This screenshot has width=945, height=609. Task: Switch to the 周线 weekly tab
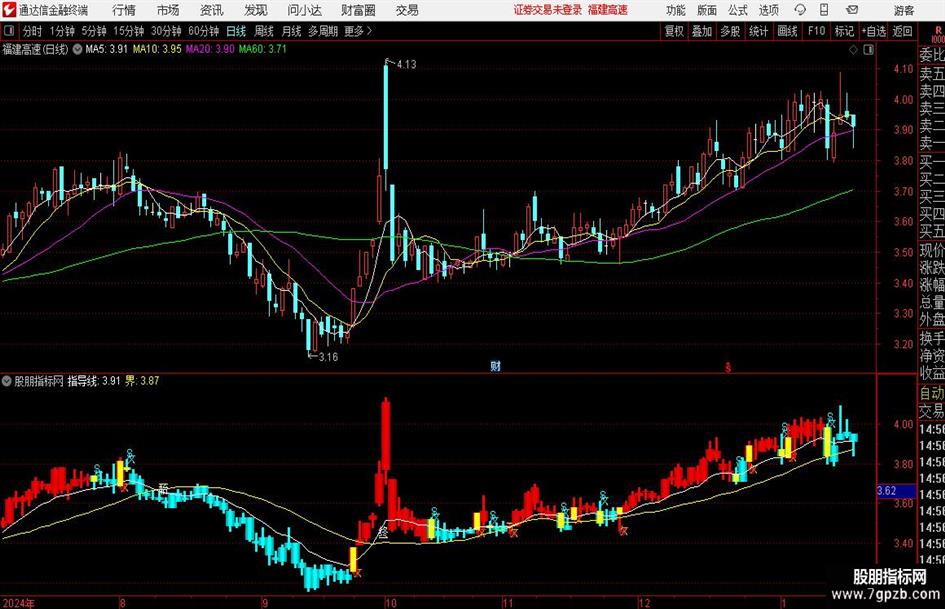pos(264,31)
